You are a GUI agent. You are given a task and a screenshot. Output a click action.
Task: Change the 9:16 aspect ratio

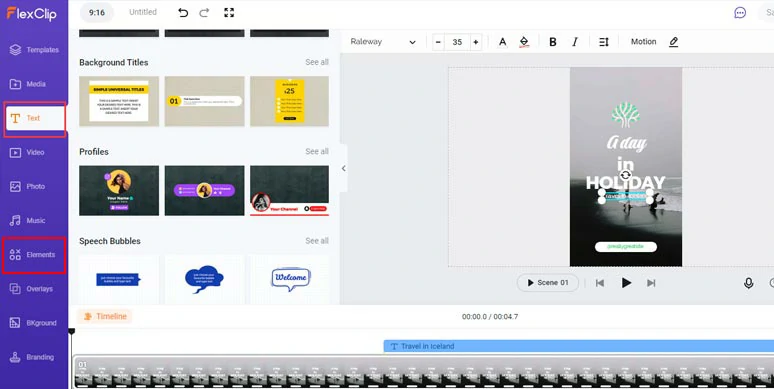97,12
